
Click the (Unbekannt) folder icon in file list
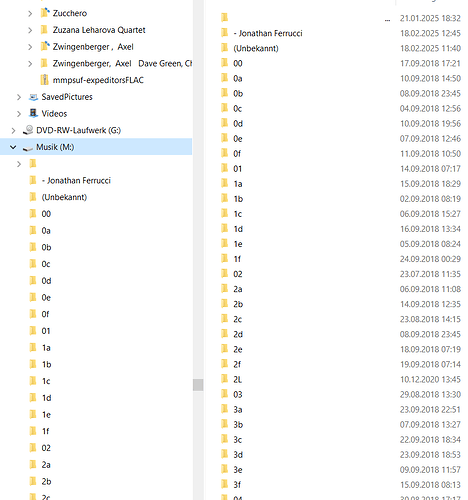coord(225,48)
